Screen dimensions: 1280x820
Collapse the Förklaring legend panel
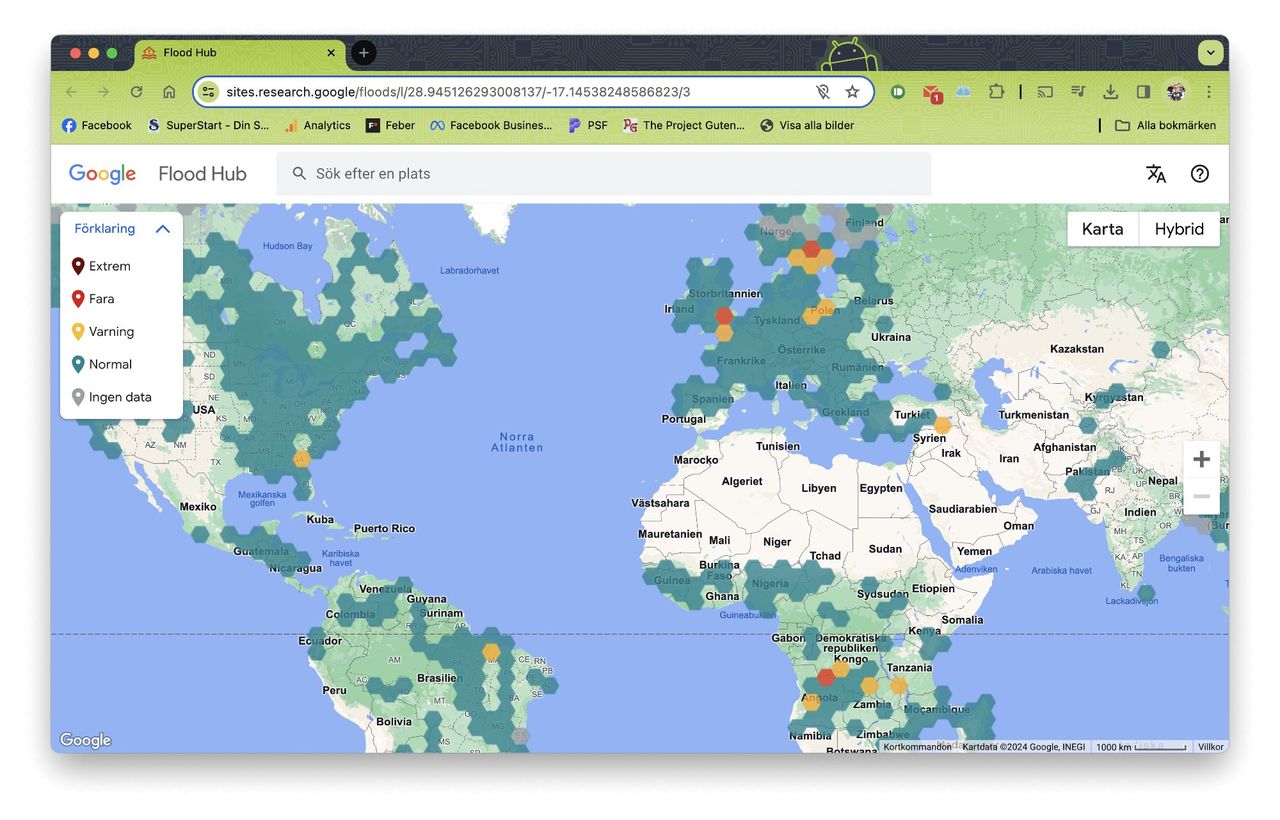(163, 229)
